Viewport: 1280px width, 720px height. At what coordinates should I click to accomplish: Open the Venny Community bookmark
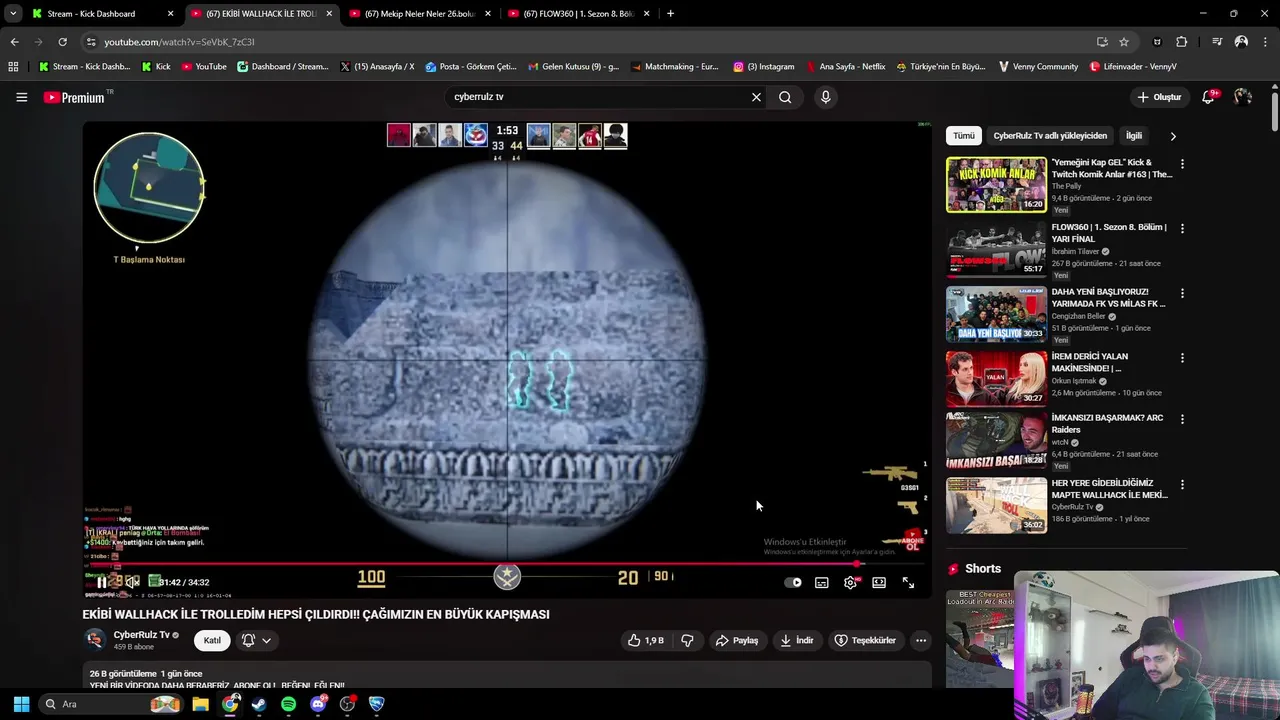1038,67
